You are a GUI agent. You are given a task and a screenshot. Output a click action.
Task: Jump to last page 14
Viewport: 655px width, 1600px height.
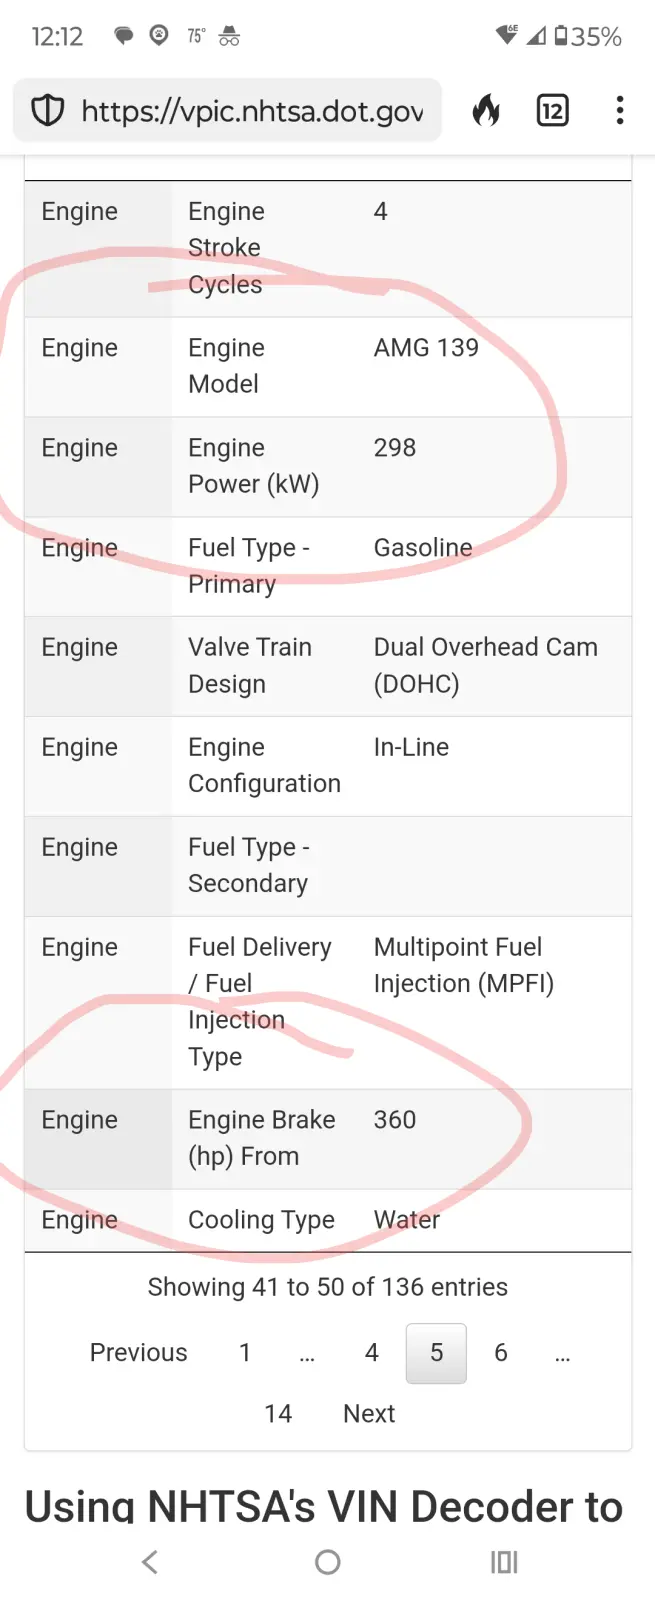[x=278, y=1414]
